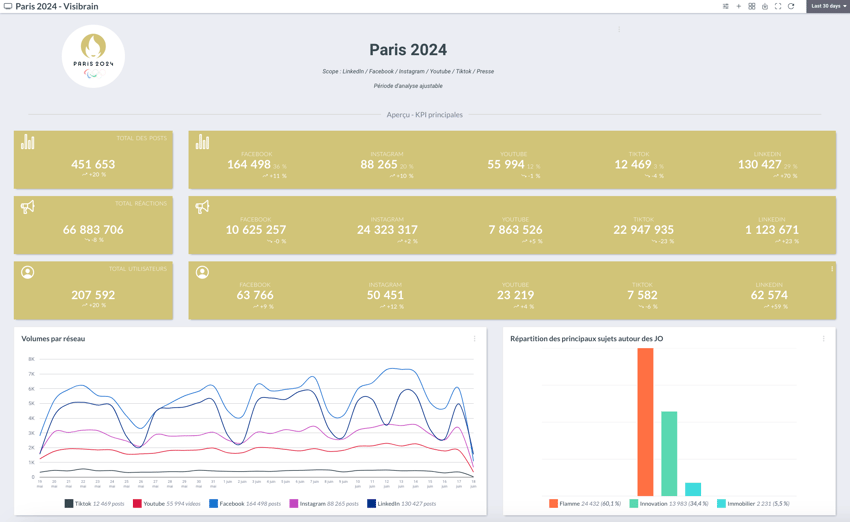
Task: Open three-dot menu of Volumes par réseau chart
Action: tap(474, 339)
